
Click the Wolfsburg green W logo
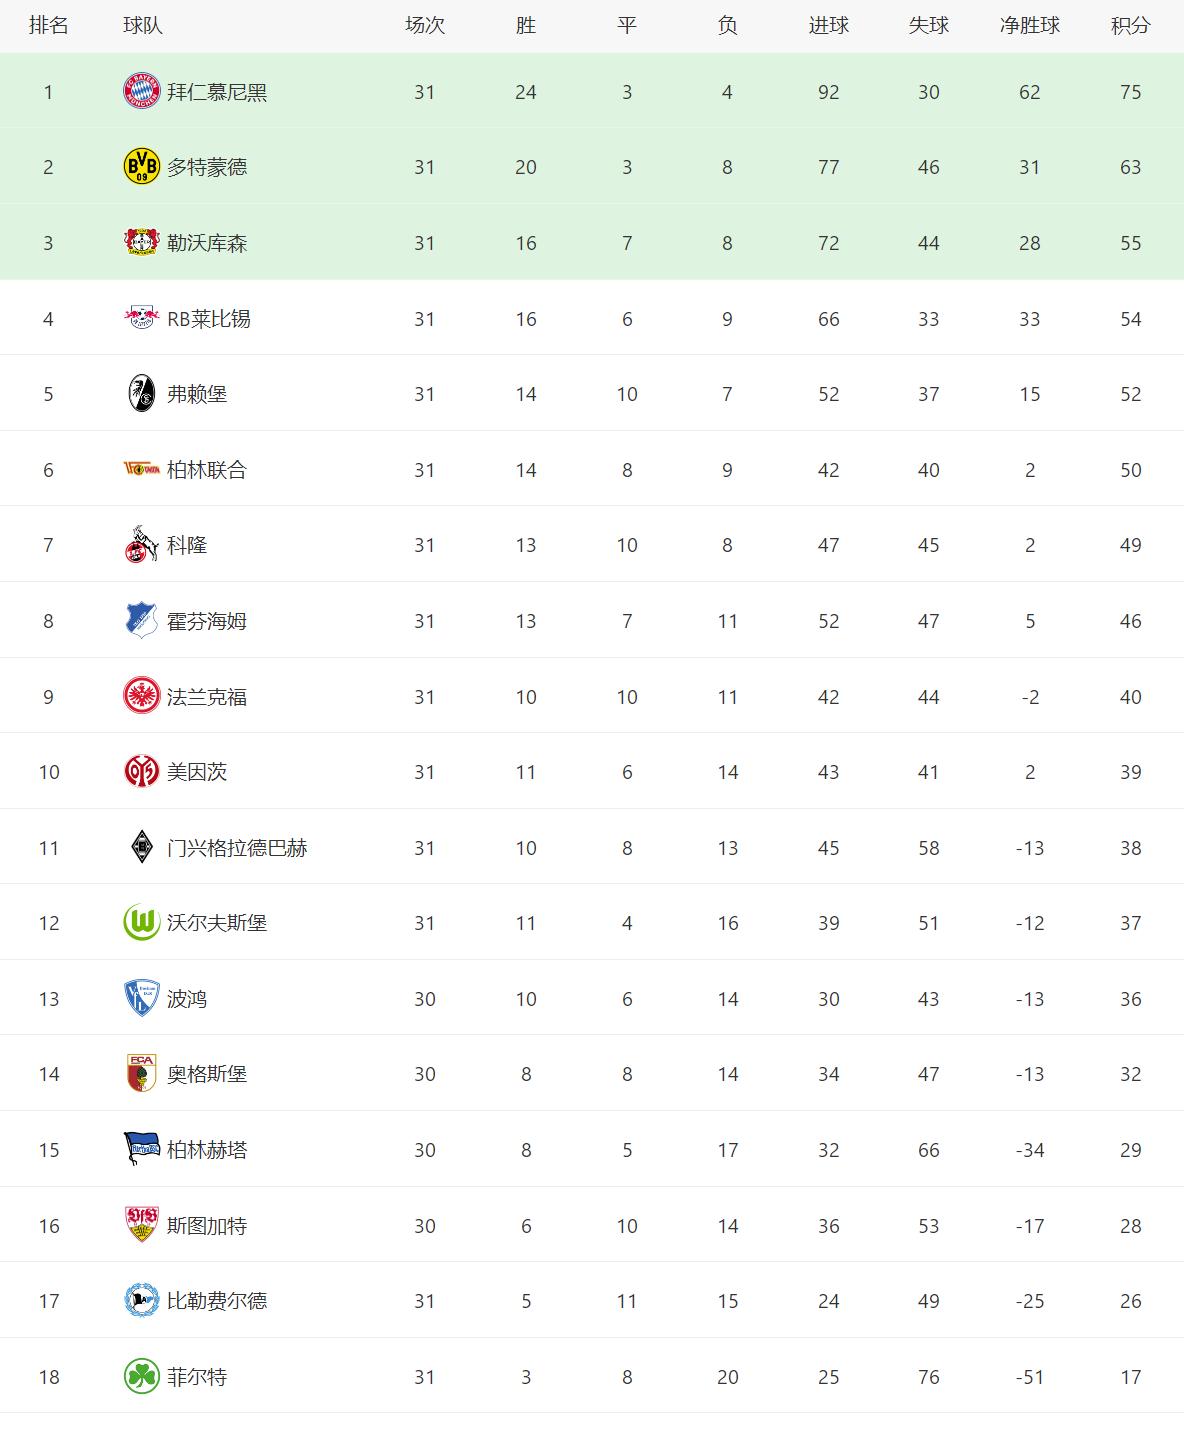(x=141, y=923)
